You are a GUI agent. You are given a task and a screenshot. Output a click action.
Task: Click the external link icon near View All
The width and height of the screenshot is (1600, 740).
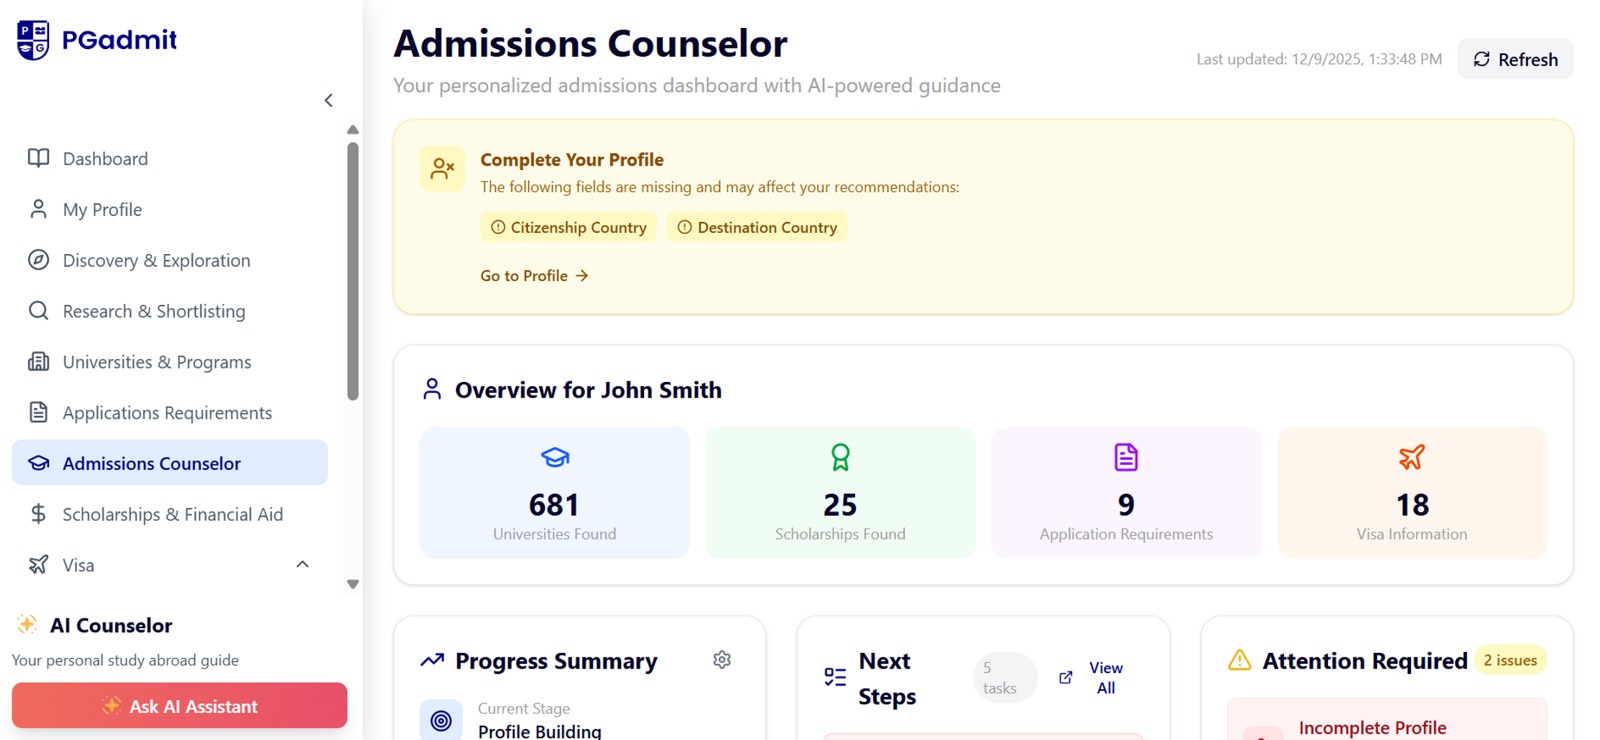click(x=1066, y=677)
